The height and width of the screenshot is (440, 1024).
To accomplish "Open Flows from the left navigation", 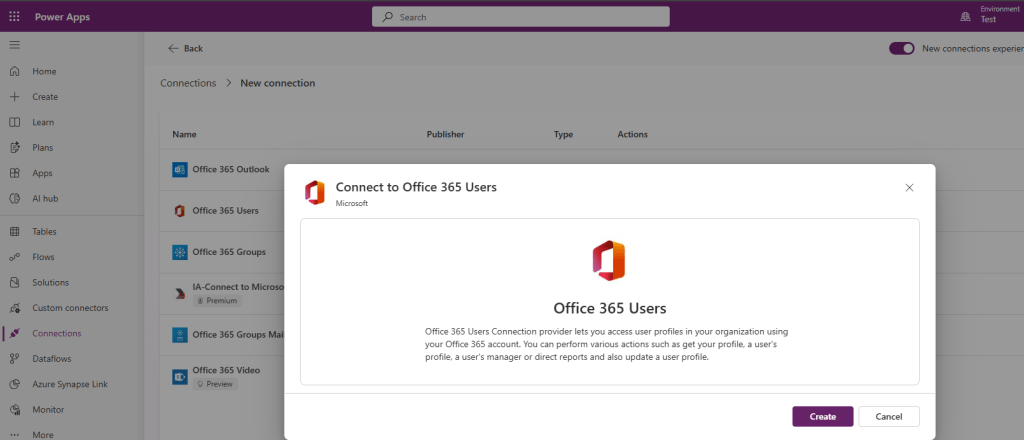I will (x=43, y=257).
